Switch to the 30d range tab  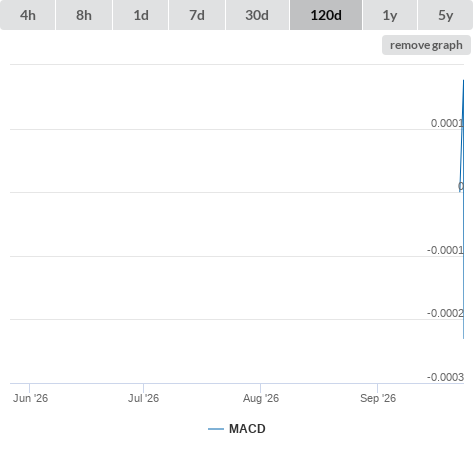tap(257, 15)
